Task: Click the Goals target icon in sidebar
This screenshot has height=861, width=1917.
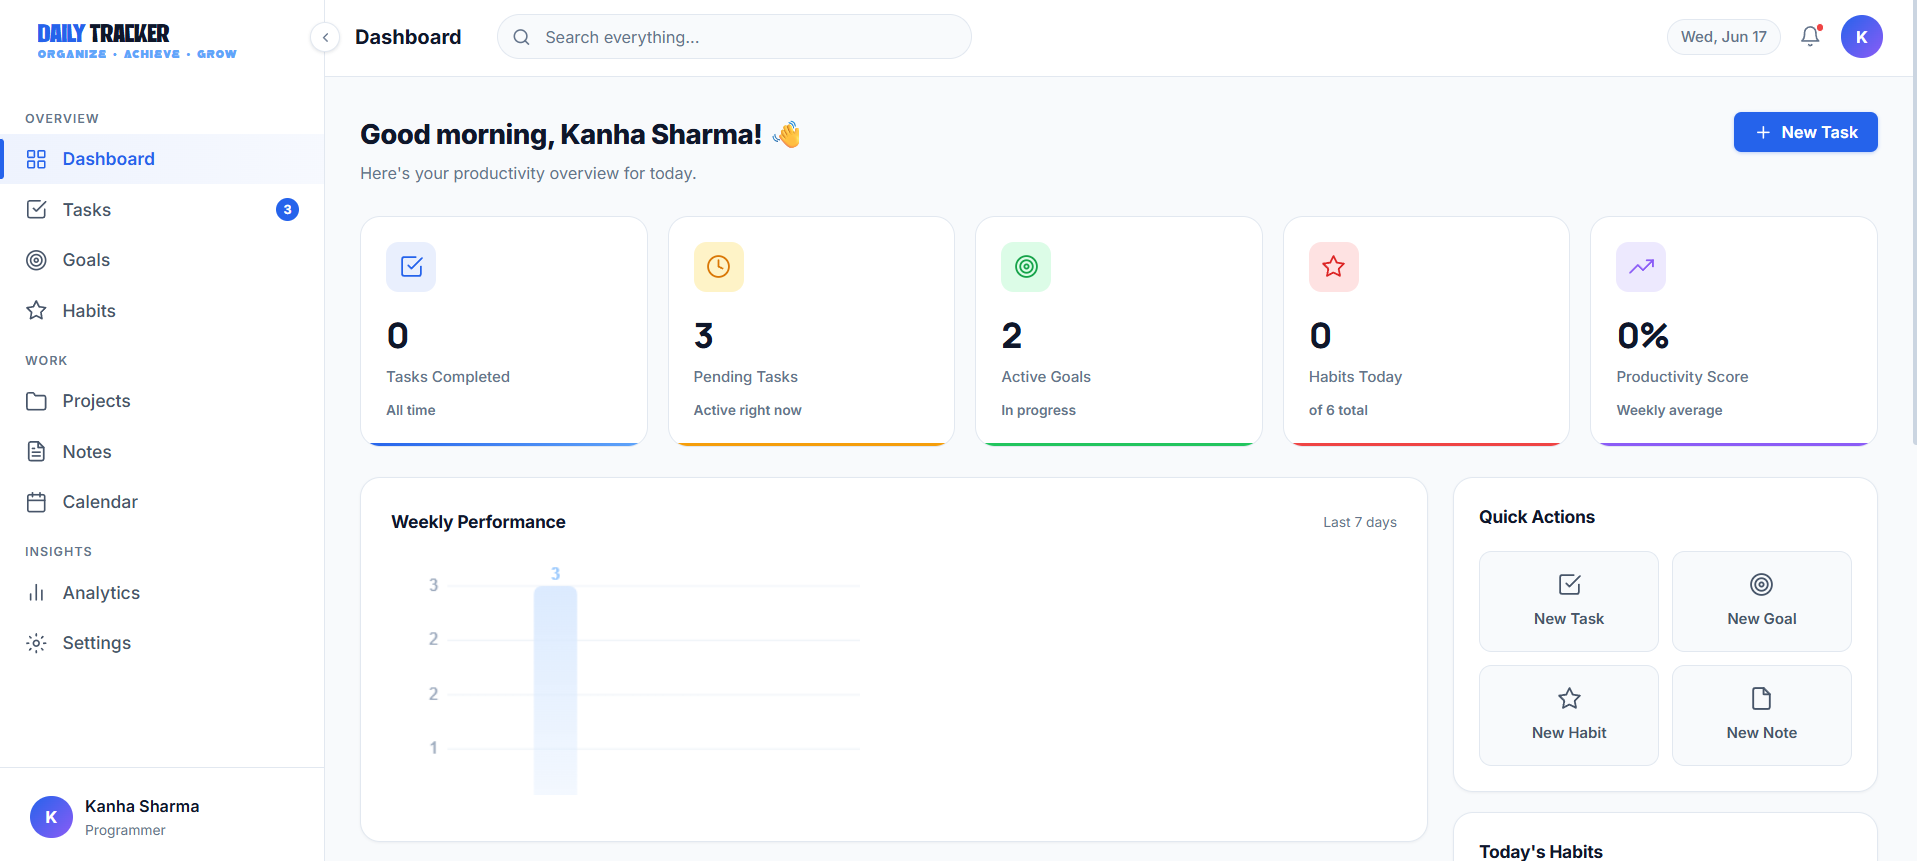Action: pos(36,260)
